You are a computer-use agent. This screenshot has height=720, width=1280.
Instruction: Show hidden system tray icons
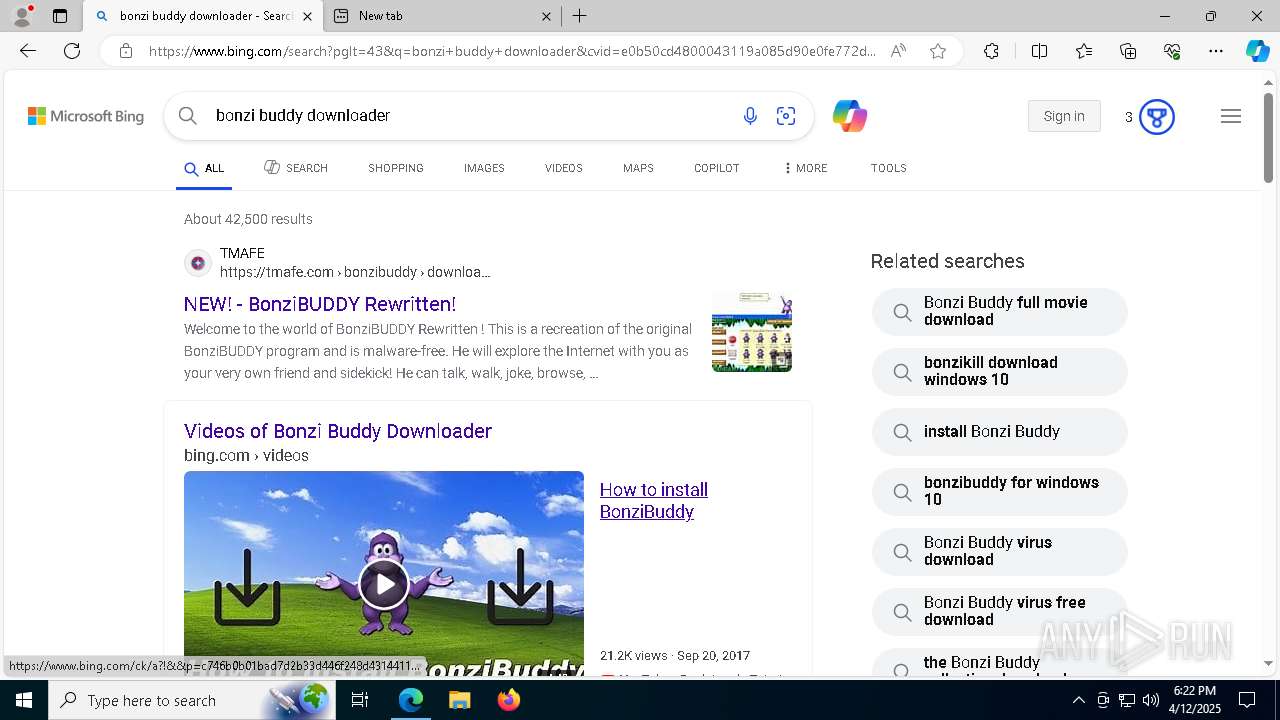[1079, 700]
